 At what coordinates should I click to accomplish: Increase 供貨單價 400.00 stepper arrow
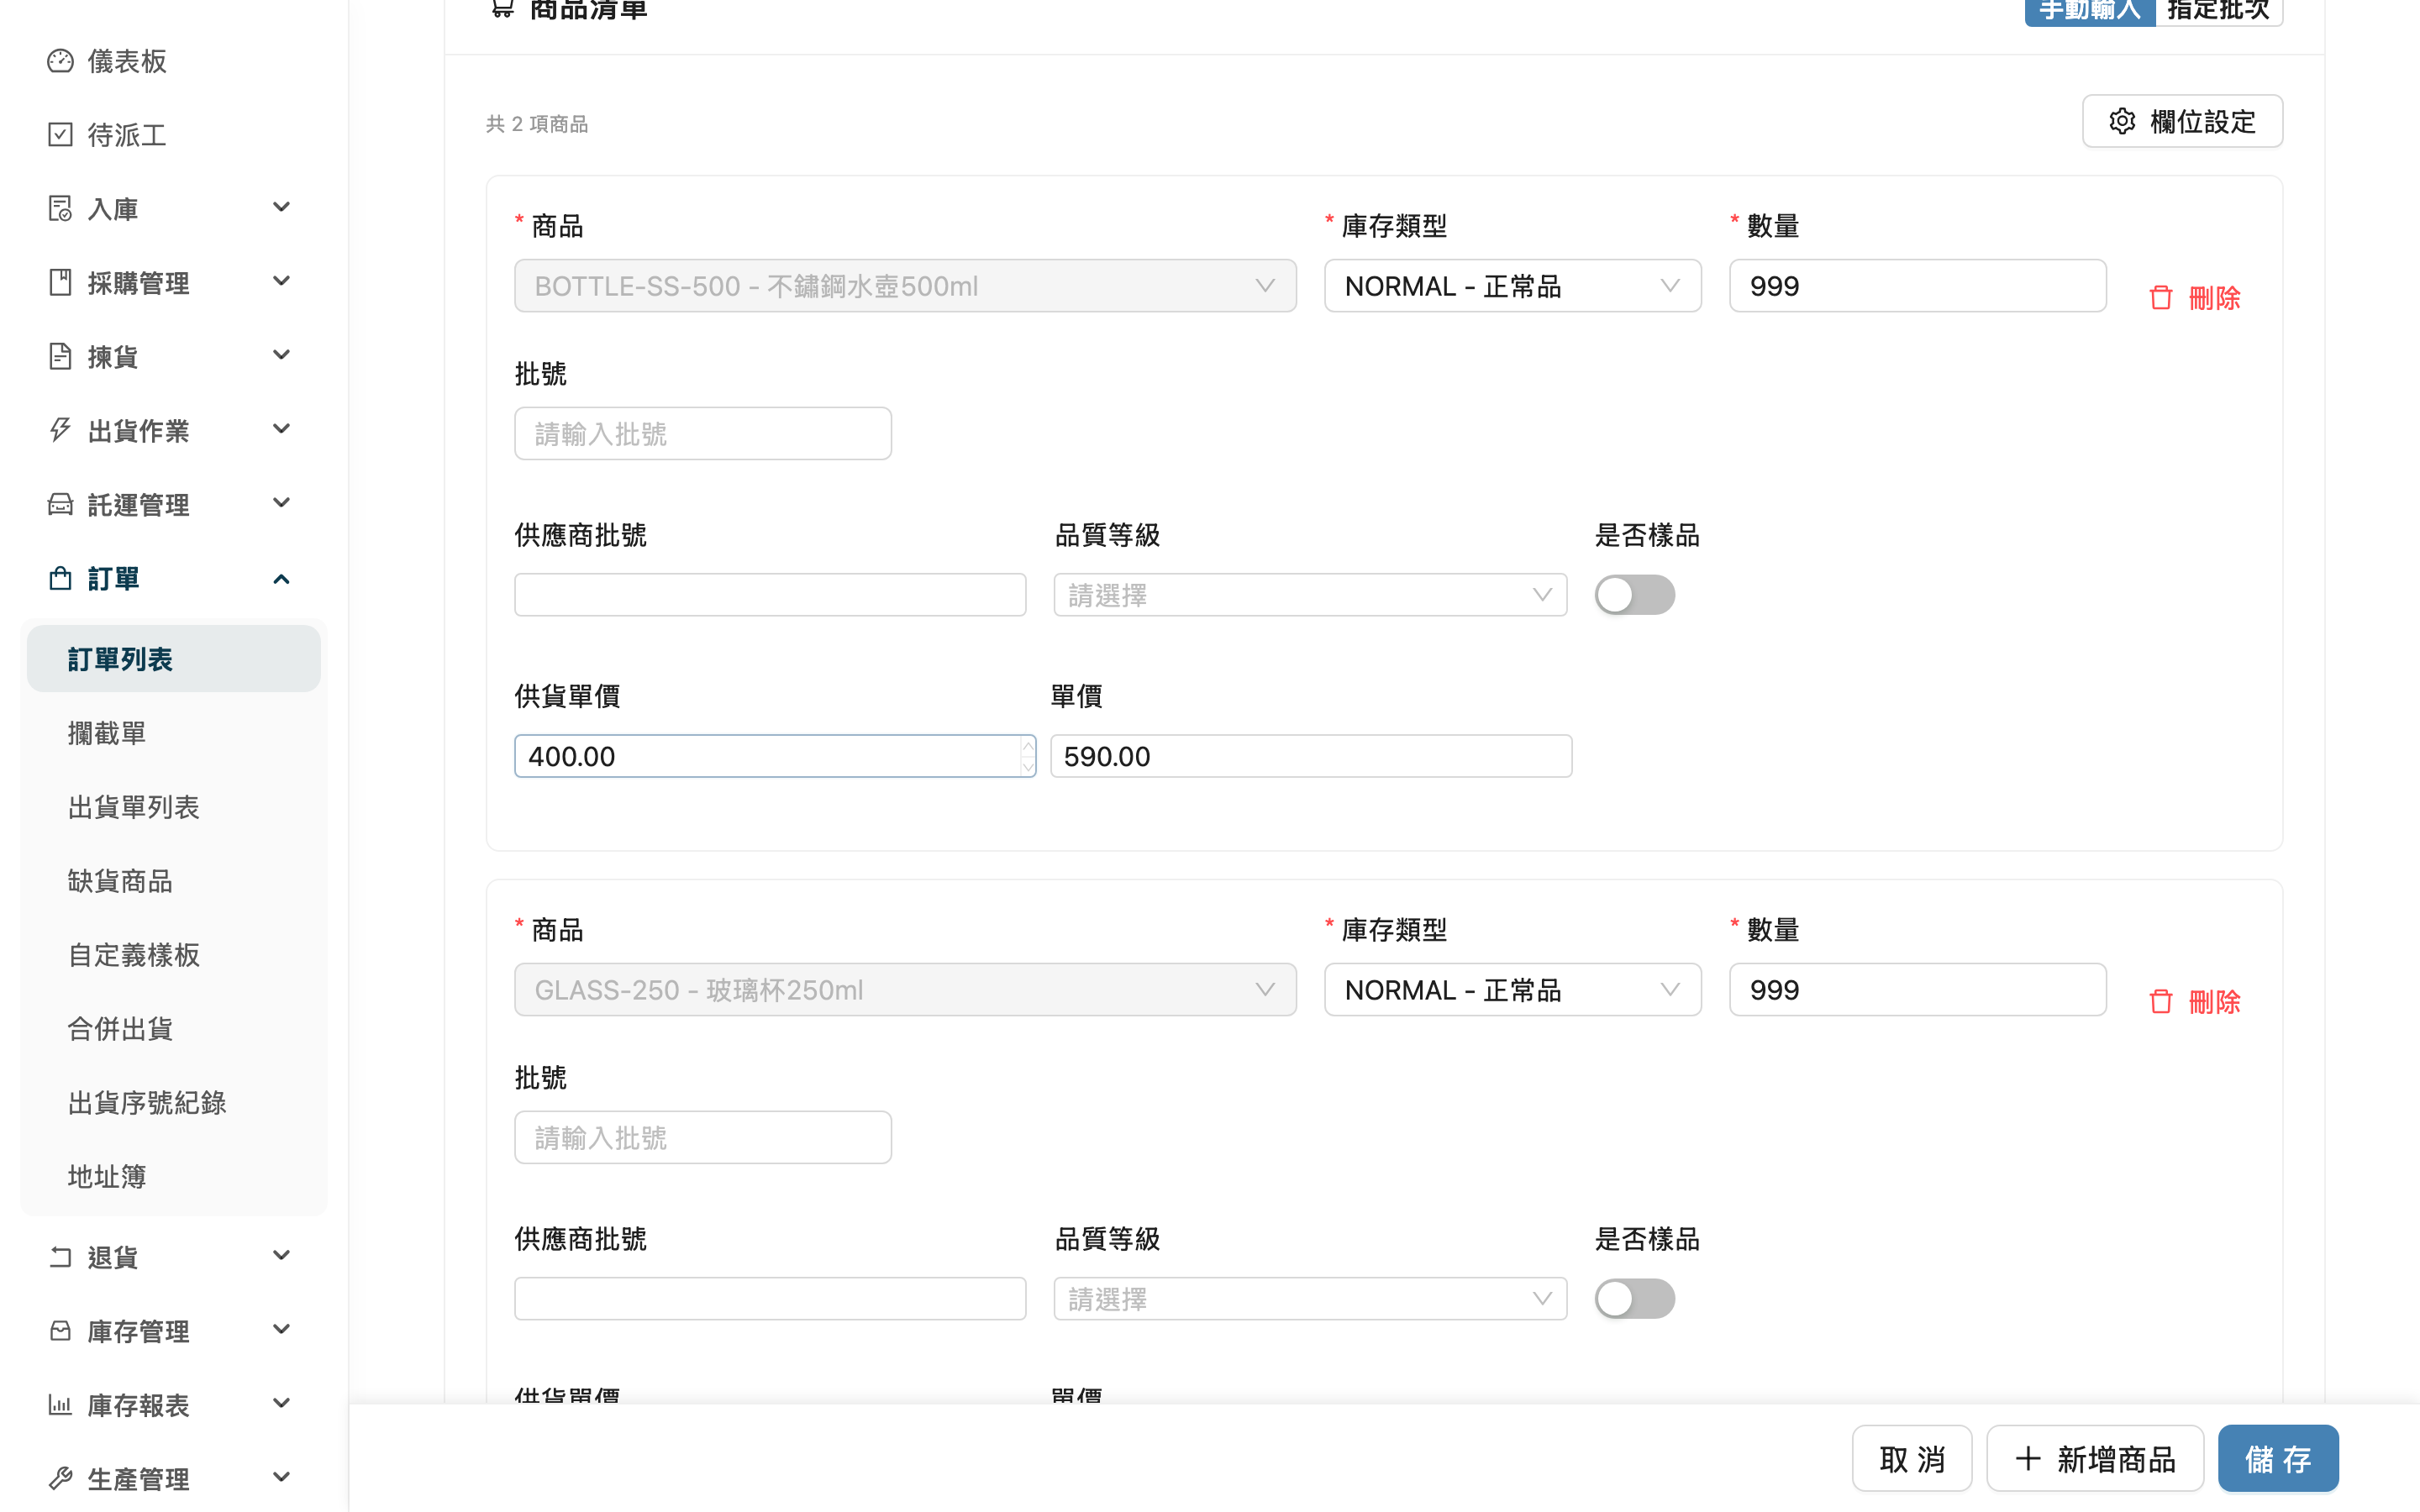(x=1027, y=746)
